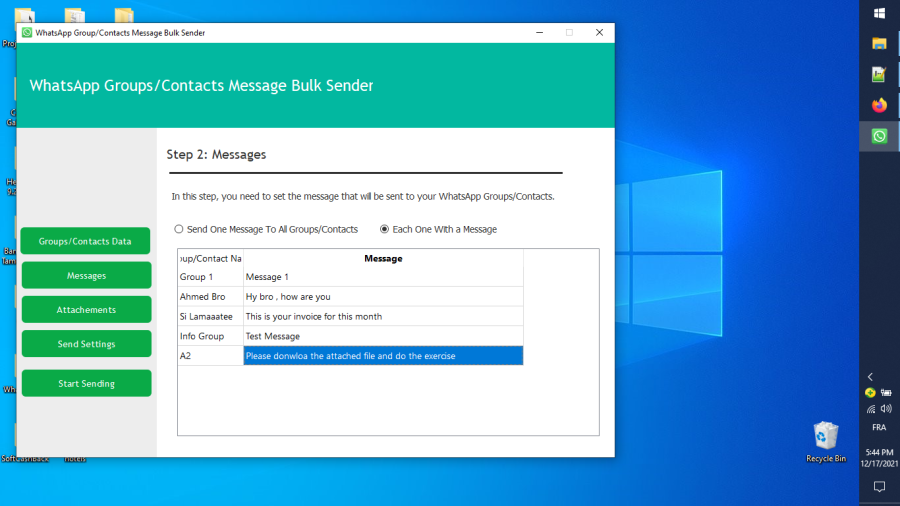Open the Attachements step

pos(86,310)
